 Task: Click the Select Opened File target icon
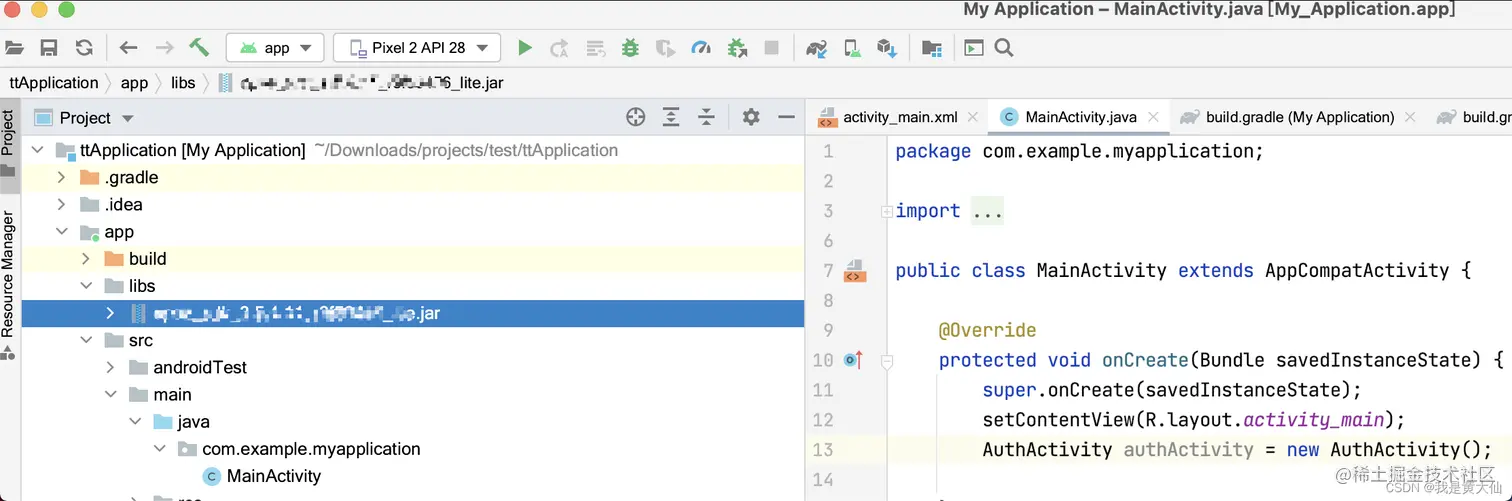pyautogui.click(x=635, y=118)
